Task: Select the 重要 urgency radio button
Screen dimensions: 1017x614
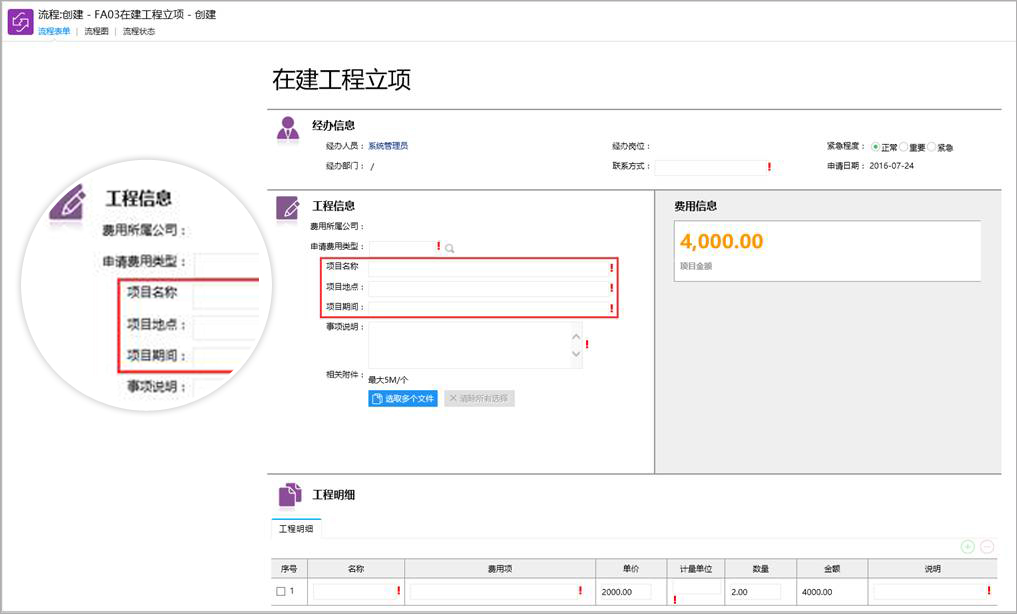Action: pyautogui.click(x=903, y=147)
